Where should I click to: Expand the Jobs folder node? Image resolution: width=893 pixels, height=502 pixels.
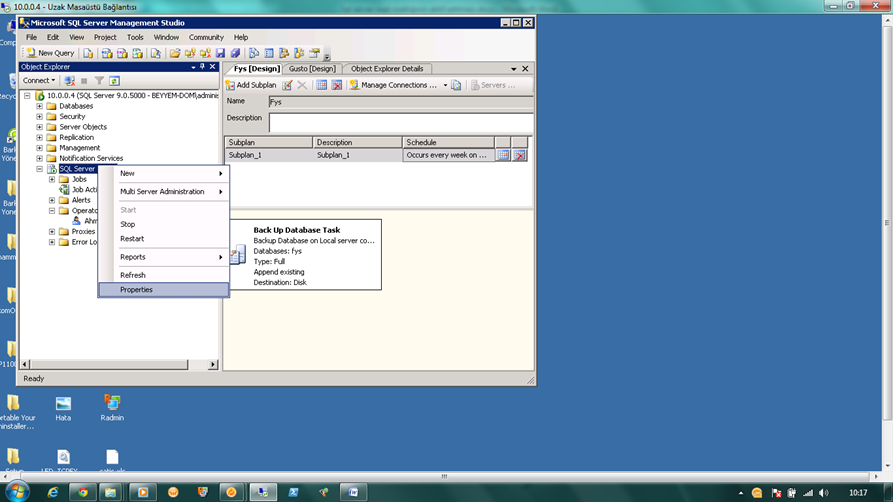[52, 179]
